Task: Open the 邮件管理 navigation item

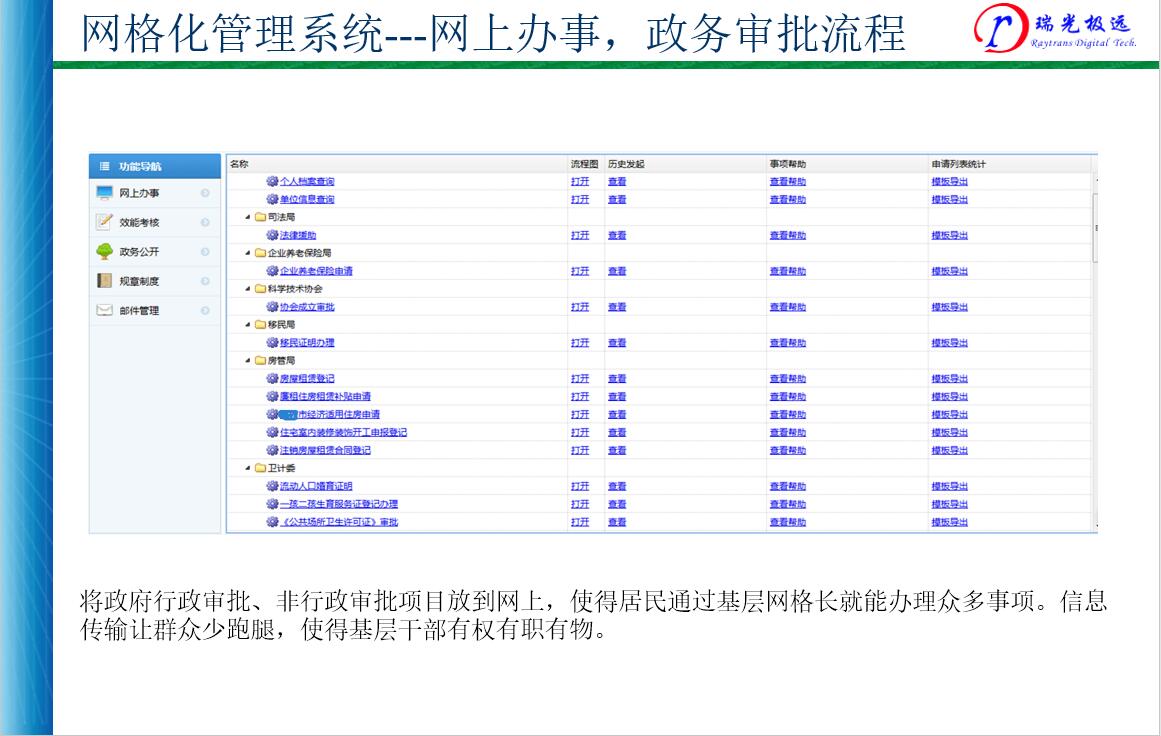Action: 139,310
